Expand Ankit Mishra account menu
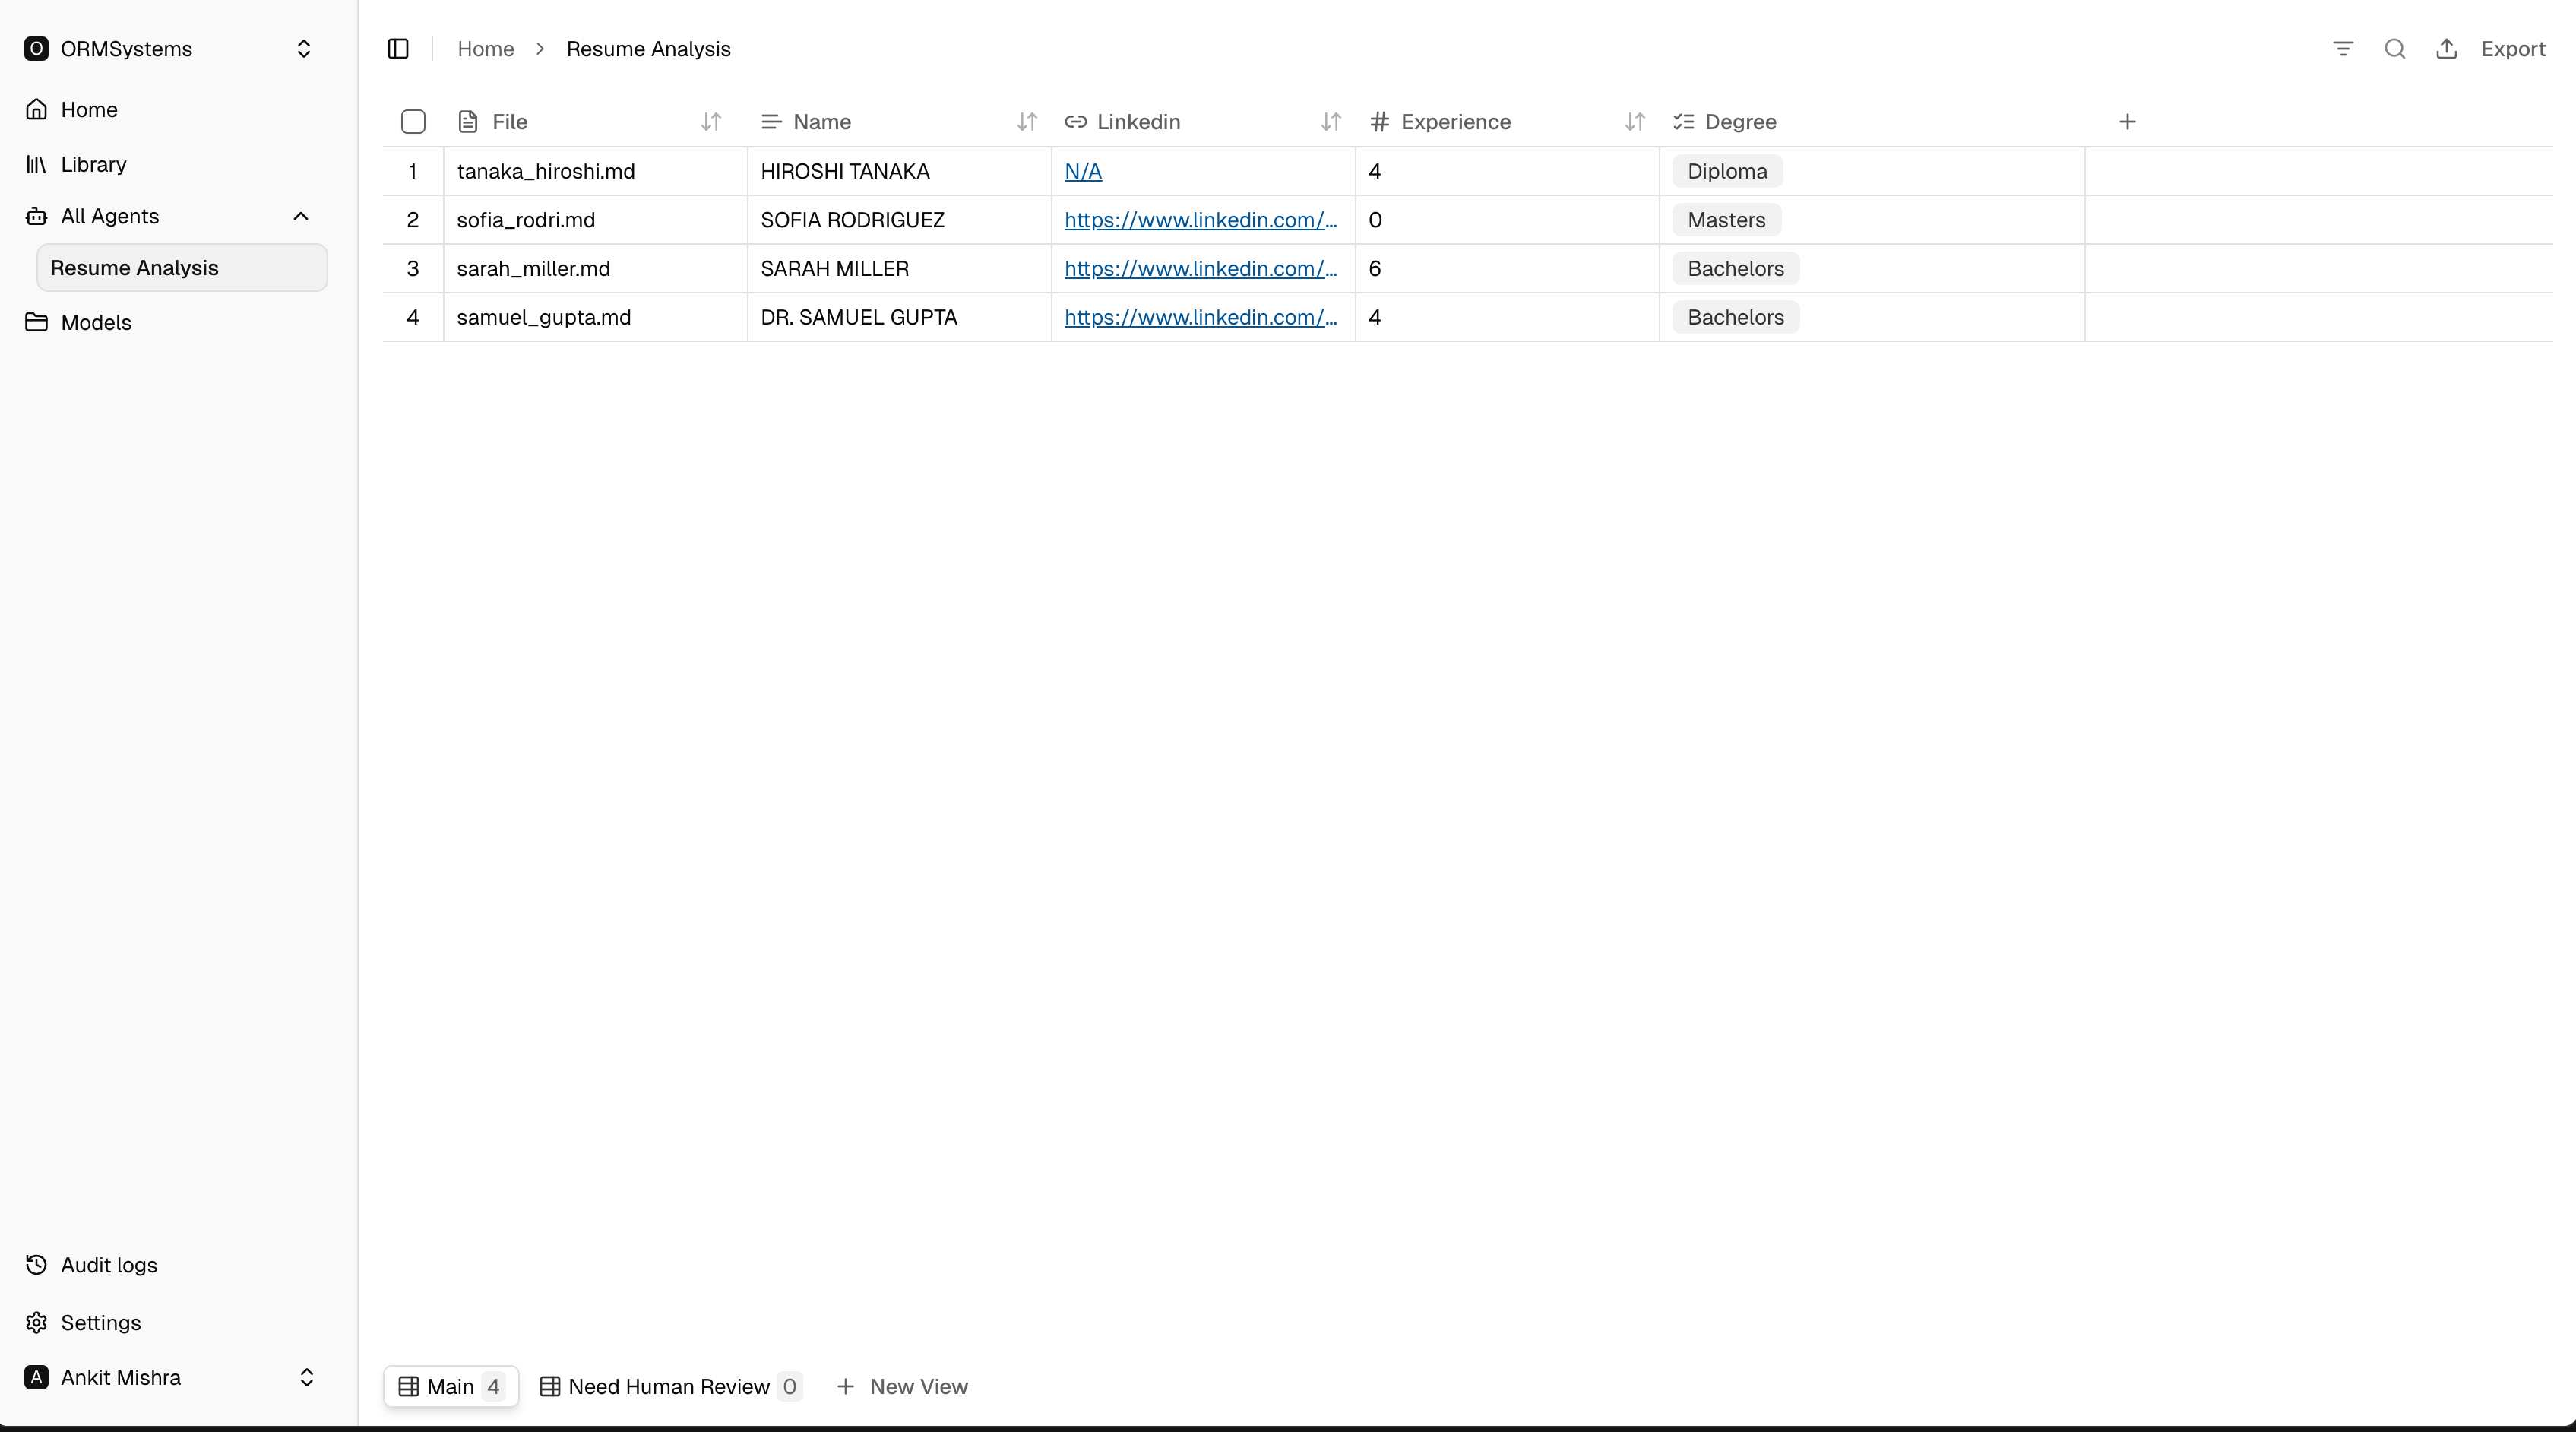This screenshot has width=2576, height=1432. (306, 1378)
